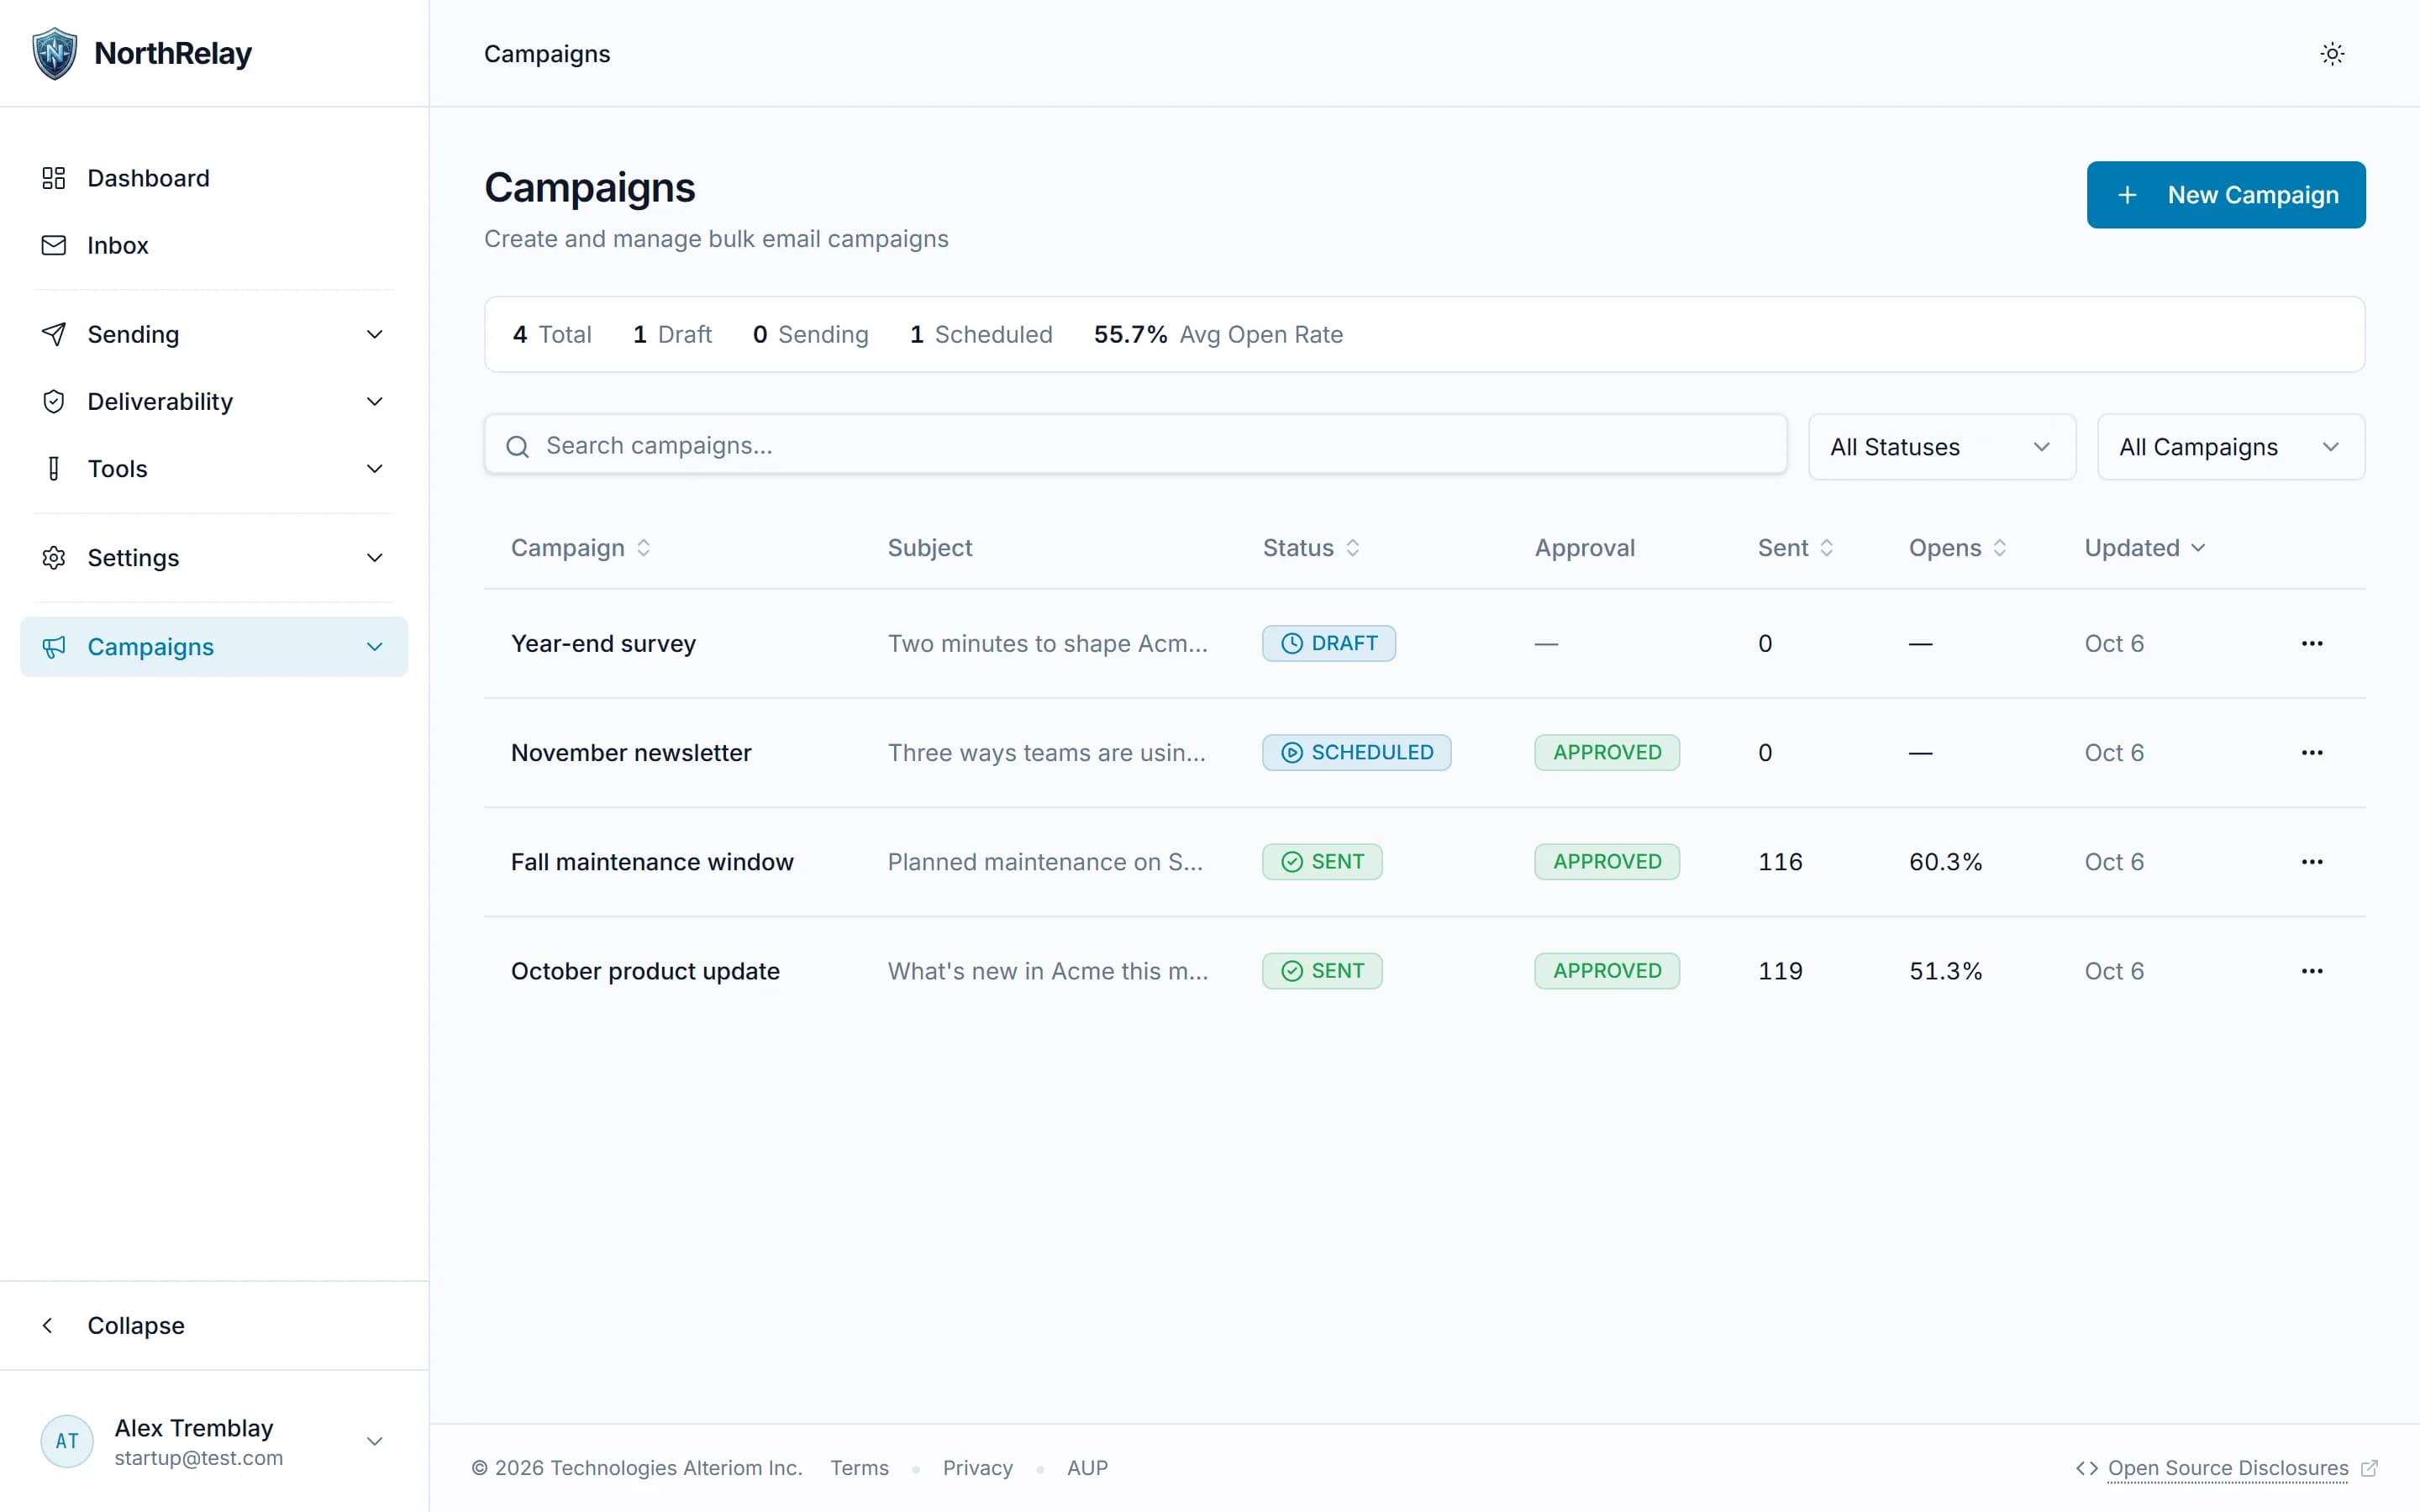Open the Privacy link
Screen dimensions: 2420x1512
click(977, 1468)
